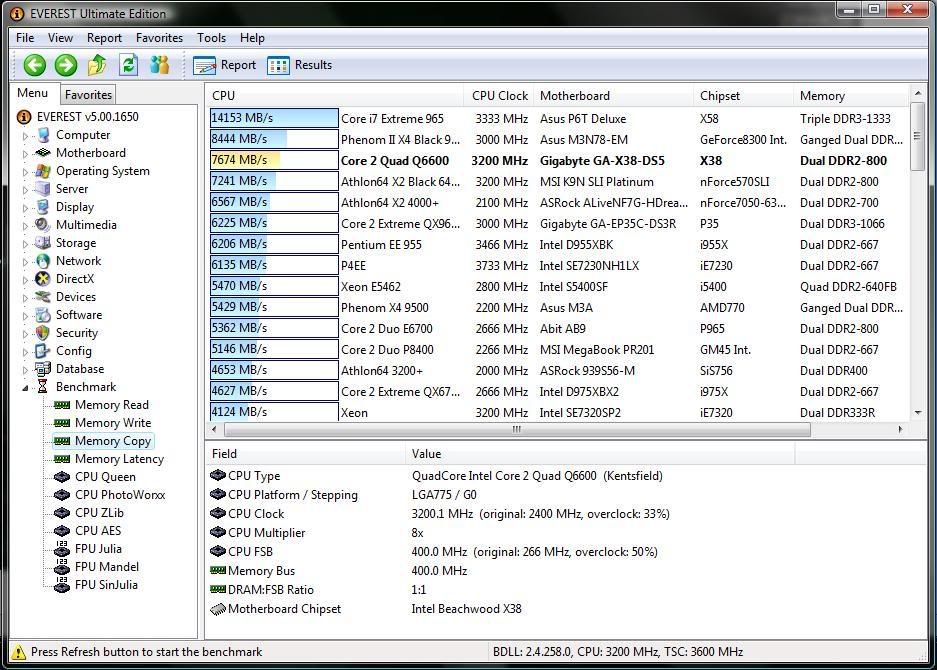The image size is (937, 670).
Task: Click the results list scroll down arrow
Action: (918, 413)
